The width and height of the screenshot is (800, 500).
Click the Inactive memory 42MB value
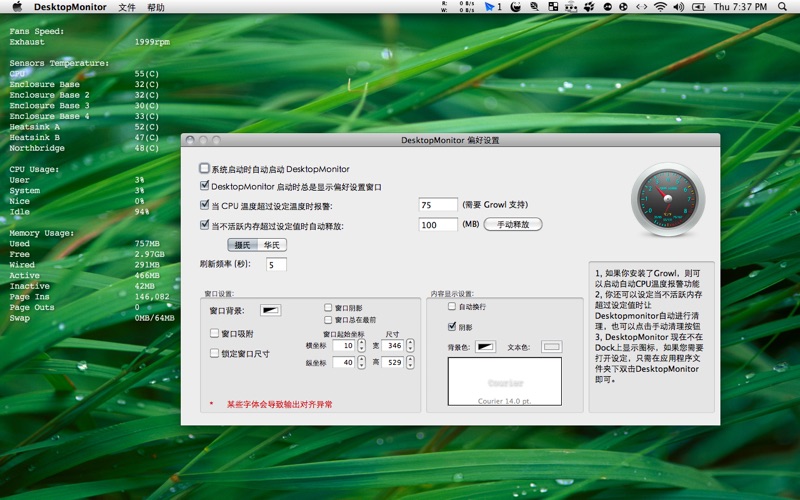click(144, 286)
